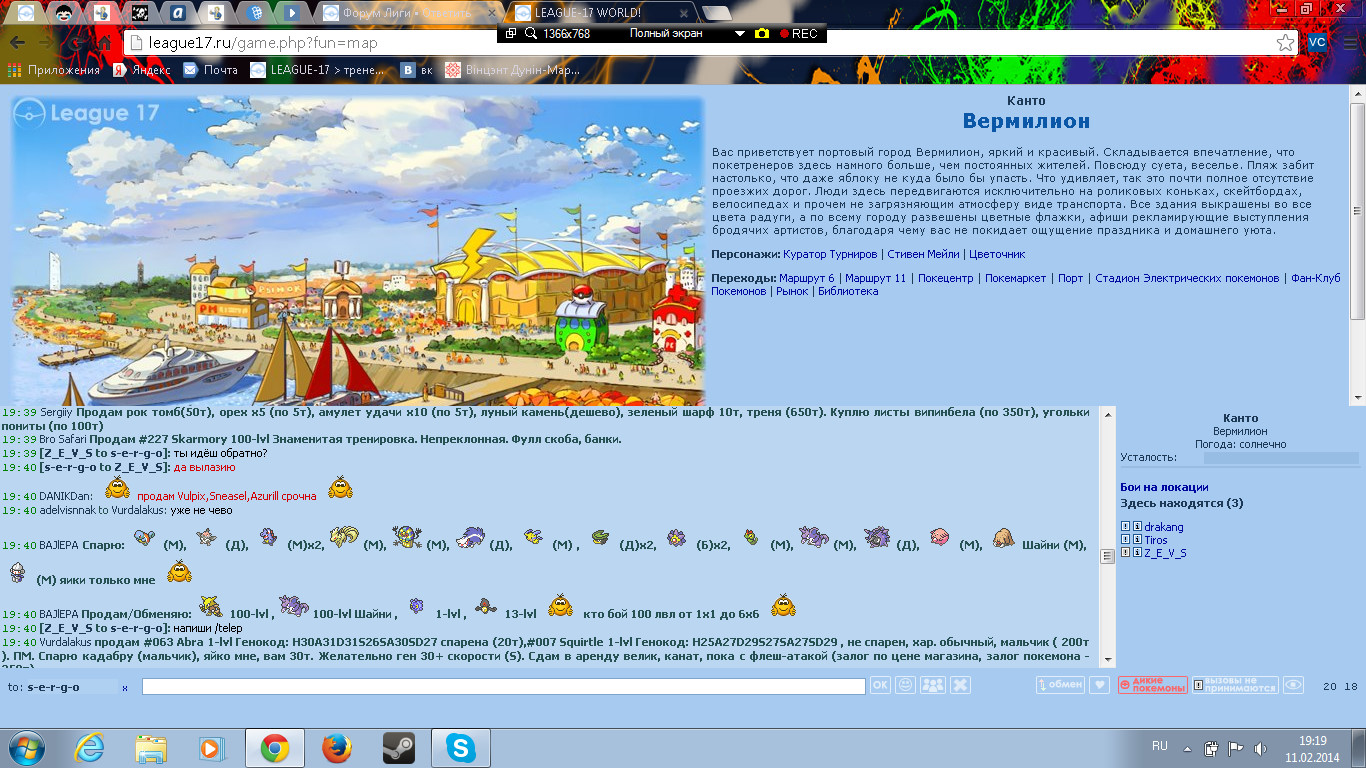
Task: Open Firefox from taskbar
Action: pos(337,748)
